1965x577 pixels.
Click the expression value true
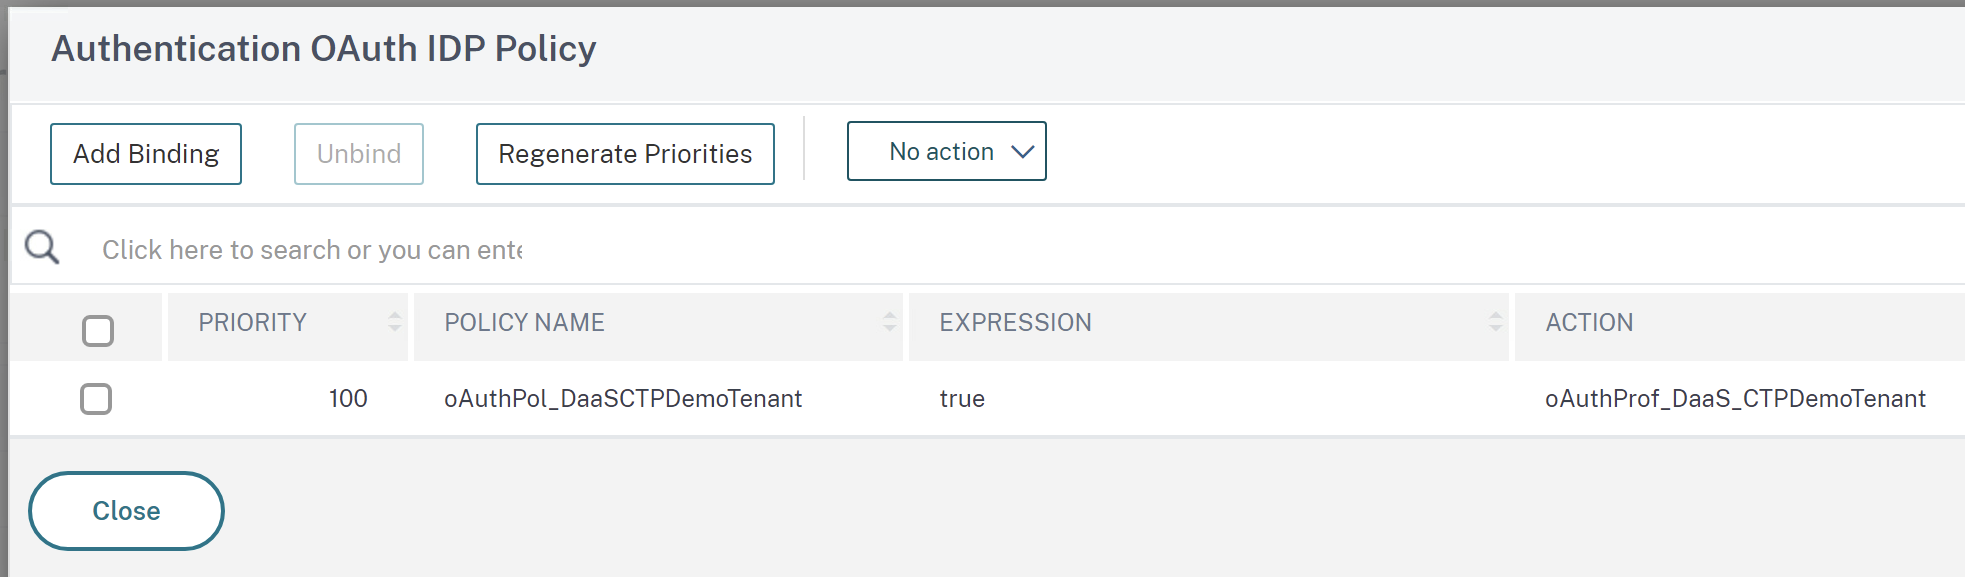(x=962, y=398)
